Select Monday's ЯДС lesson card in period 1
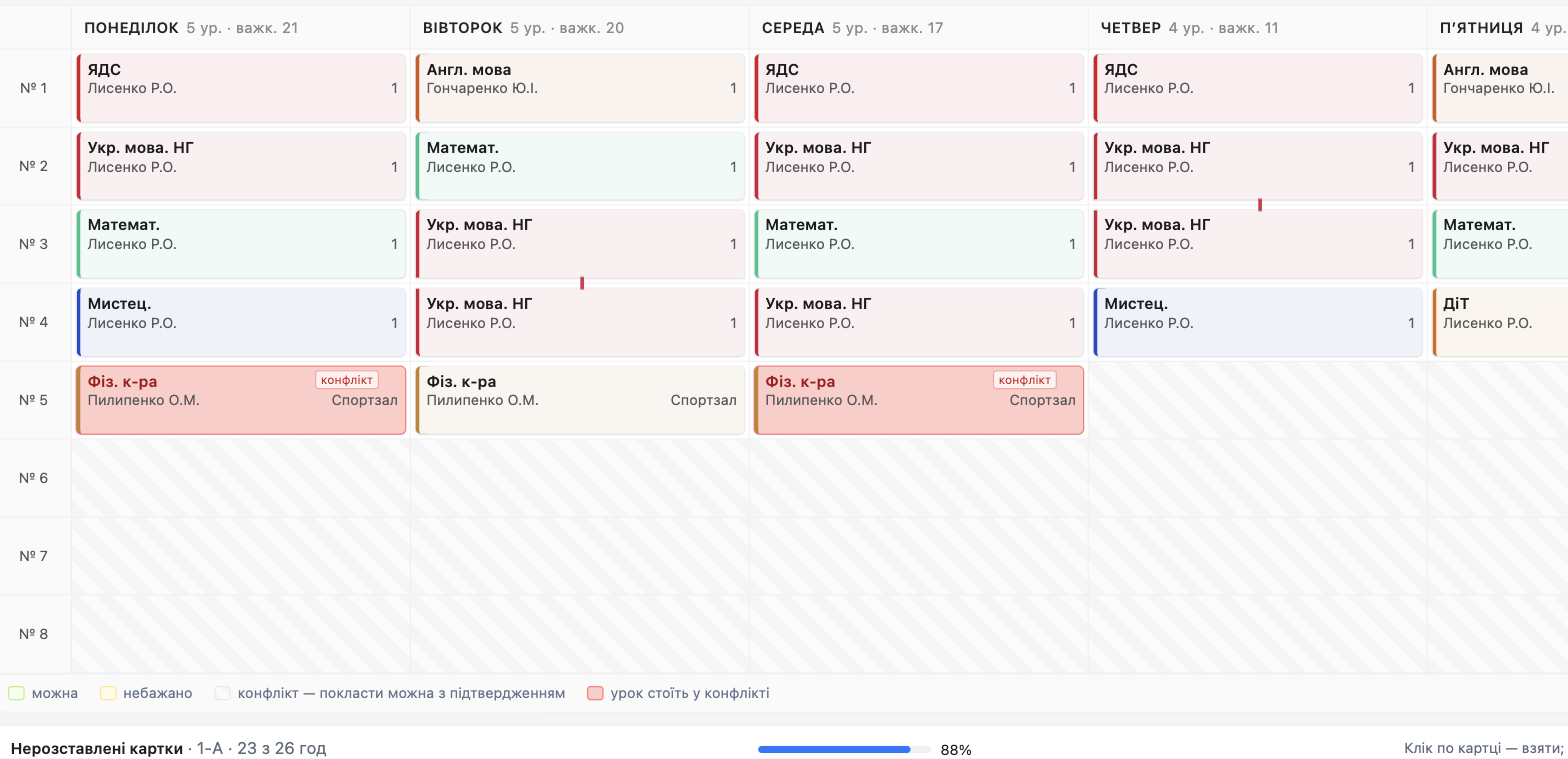This screenshot has width=1568, height=759. [x=241, y=88]
